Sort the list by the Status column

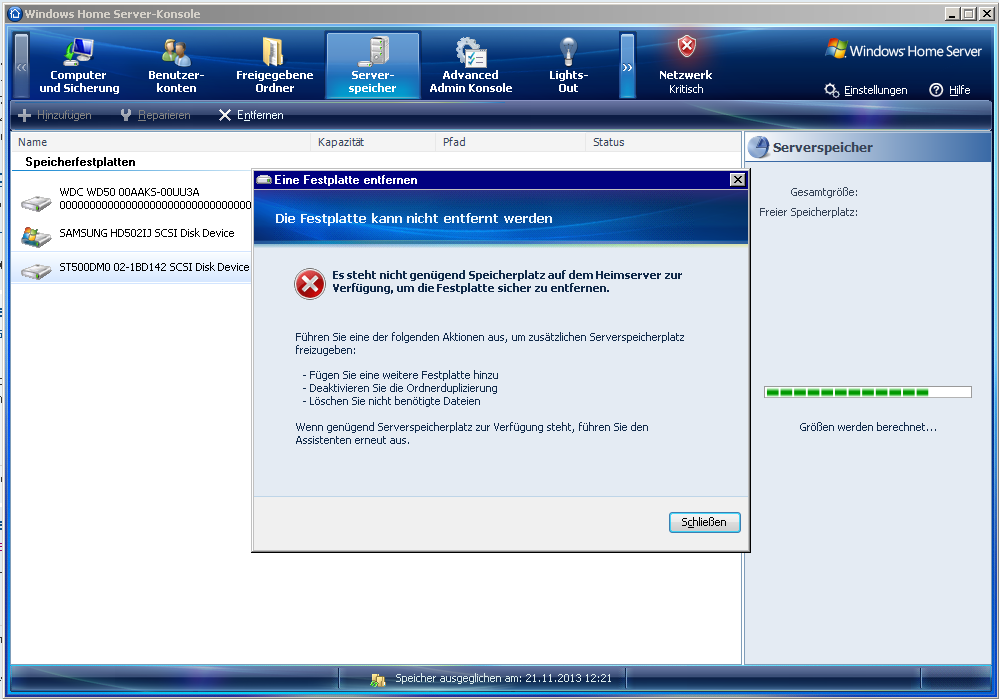coord(608,142)
